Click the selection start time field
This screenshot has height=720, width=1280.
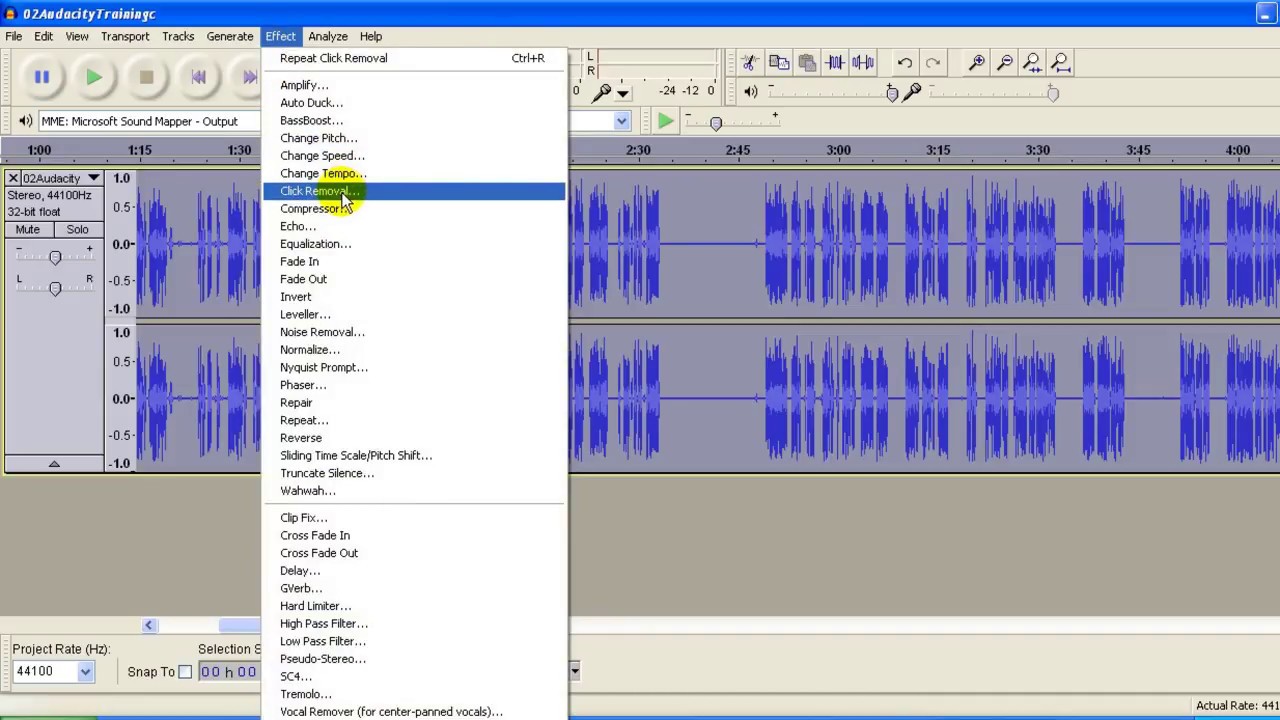point(229,672)
